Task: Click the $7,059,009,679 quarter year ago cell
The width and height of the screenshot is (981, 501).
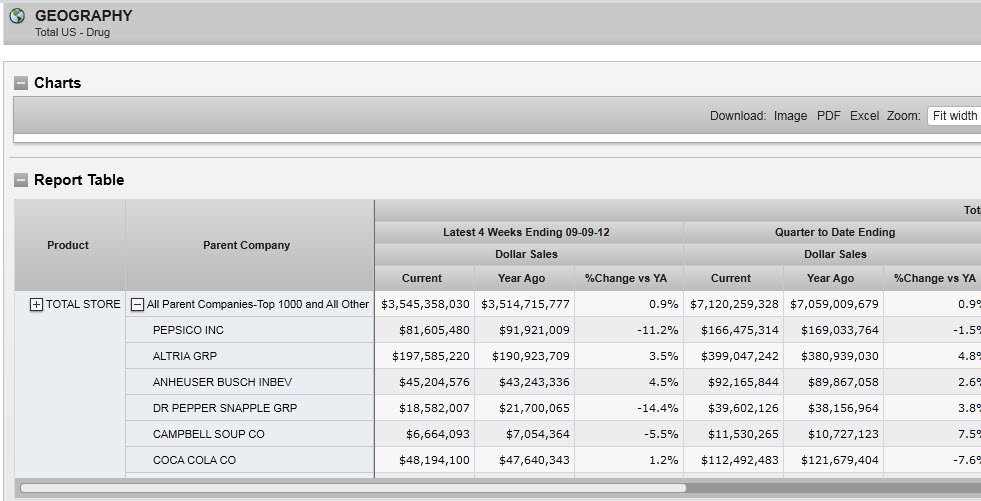Action: [x=834, y=305]
